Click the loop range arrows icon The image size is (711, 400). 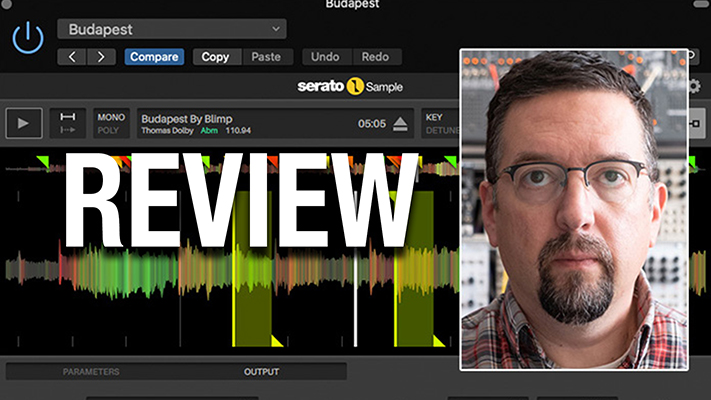pyautogui.click(x=67, y=123)
